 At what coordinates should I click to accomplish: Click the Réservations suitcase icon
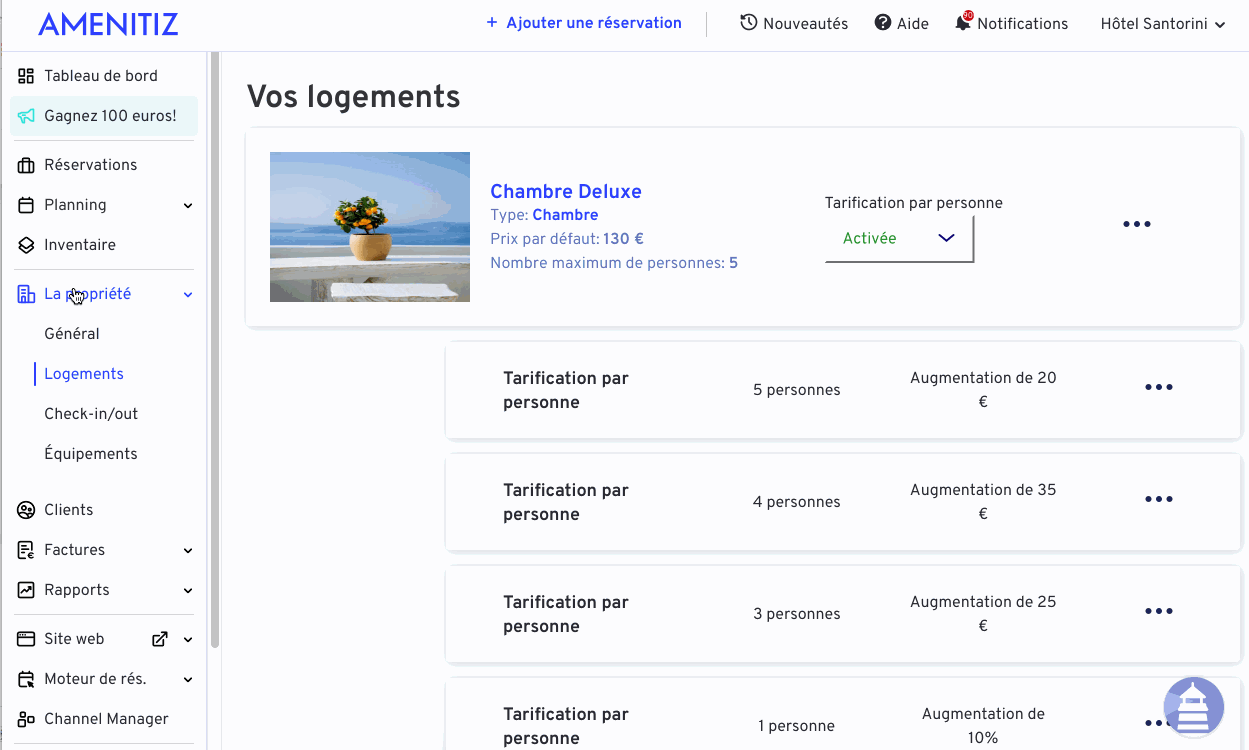coord(26,165)
